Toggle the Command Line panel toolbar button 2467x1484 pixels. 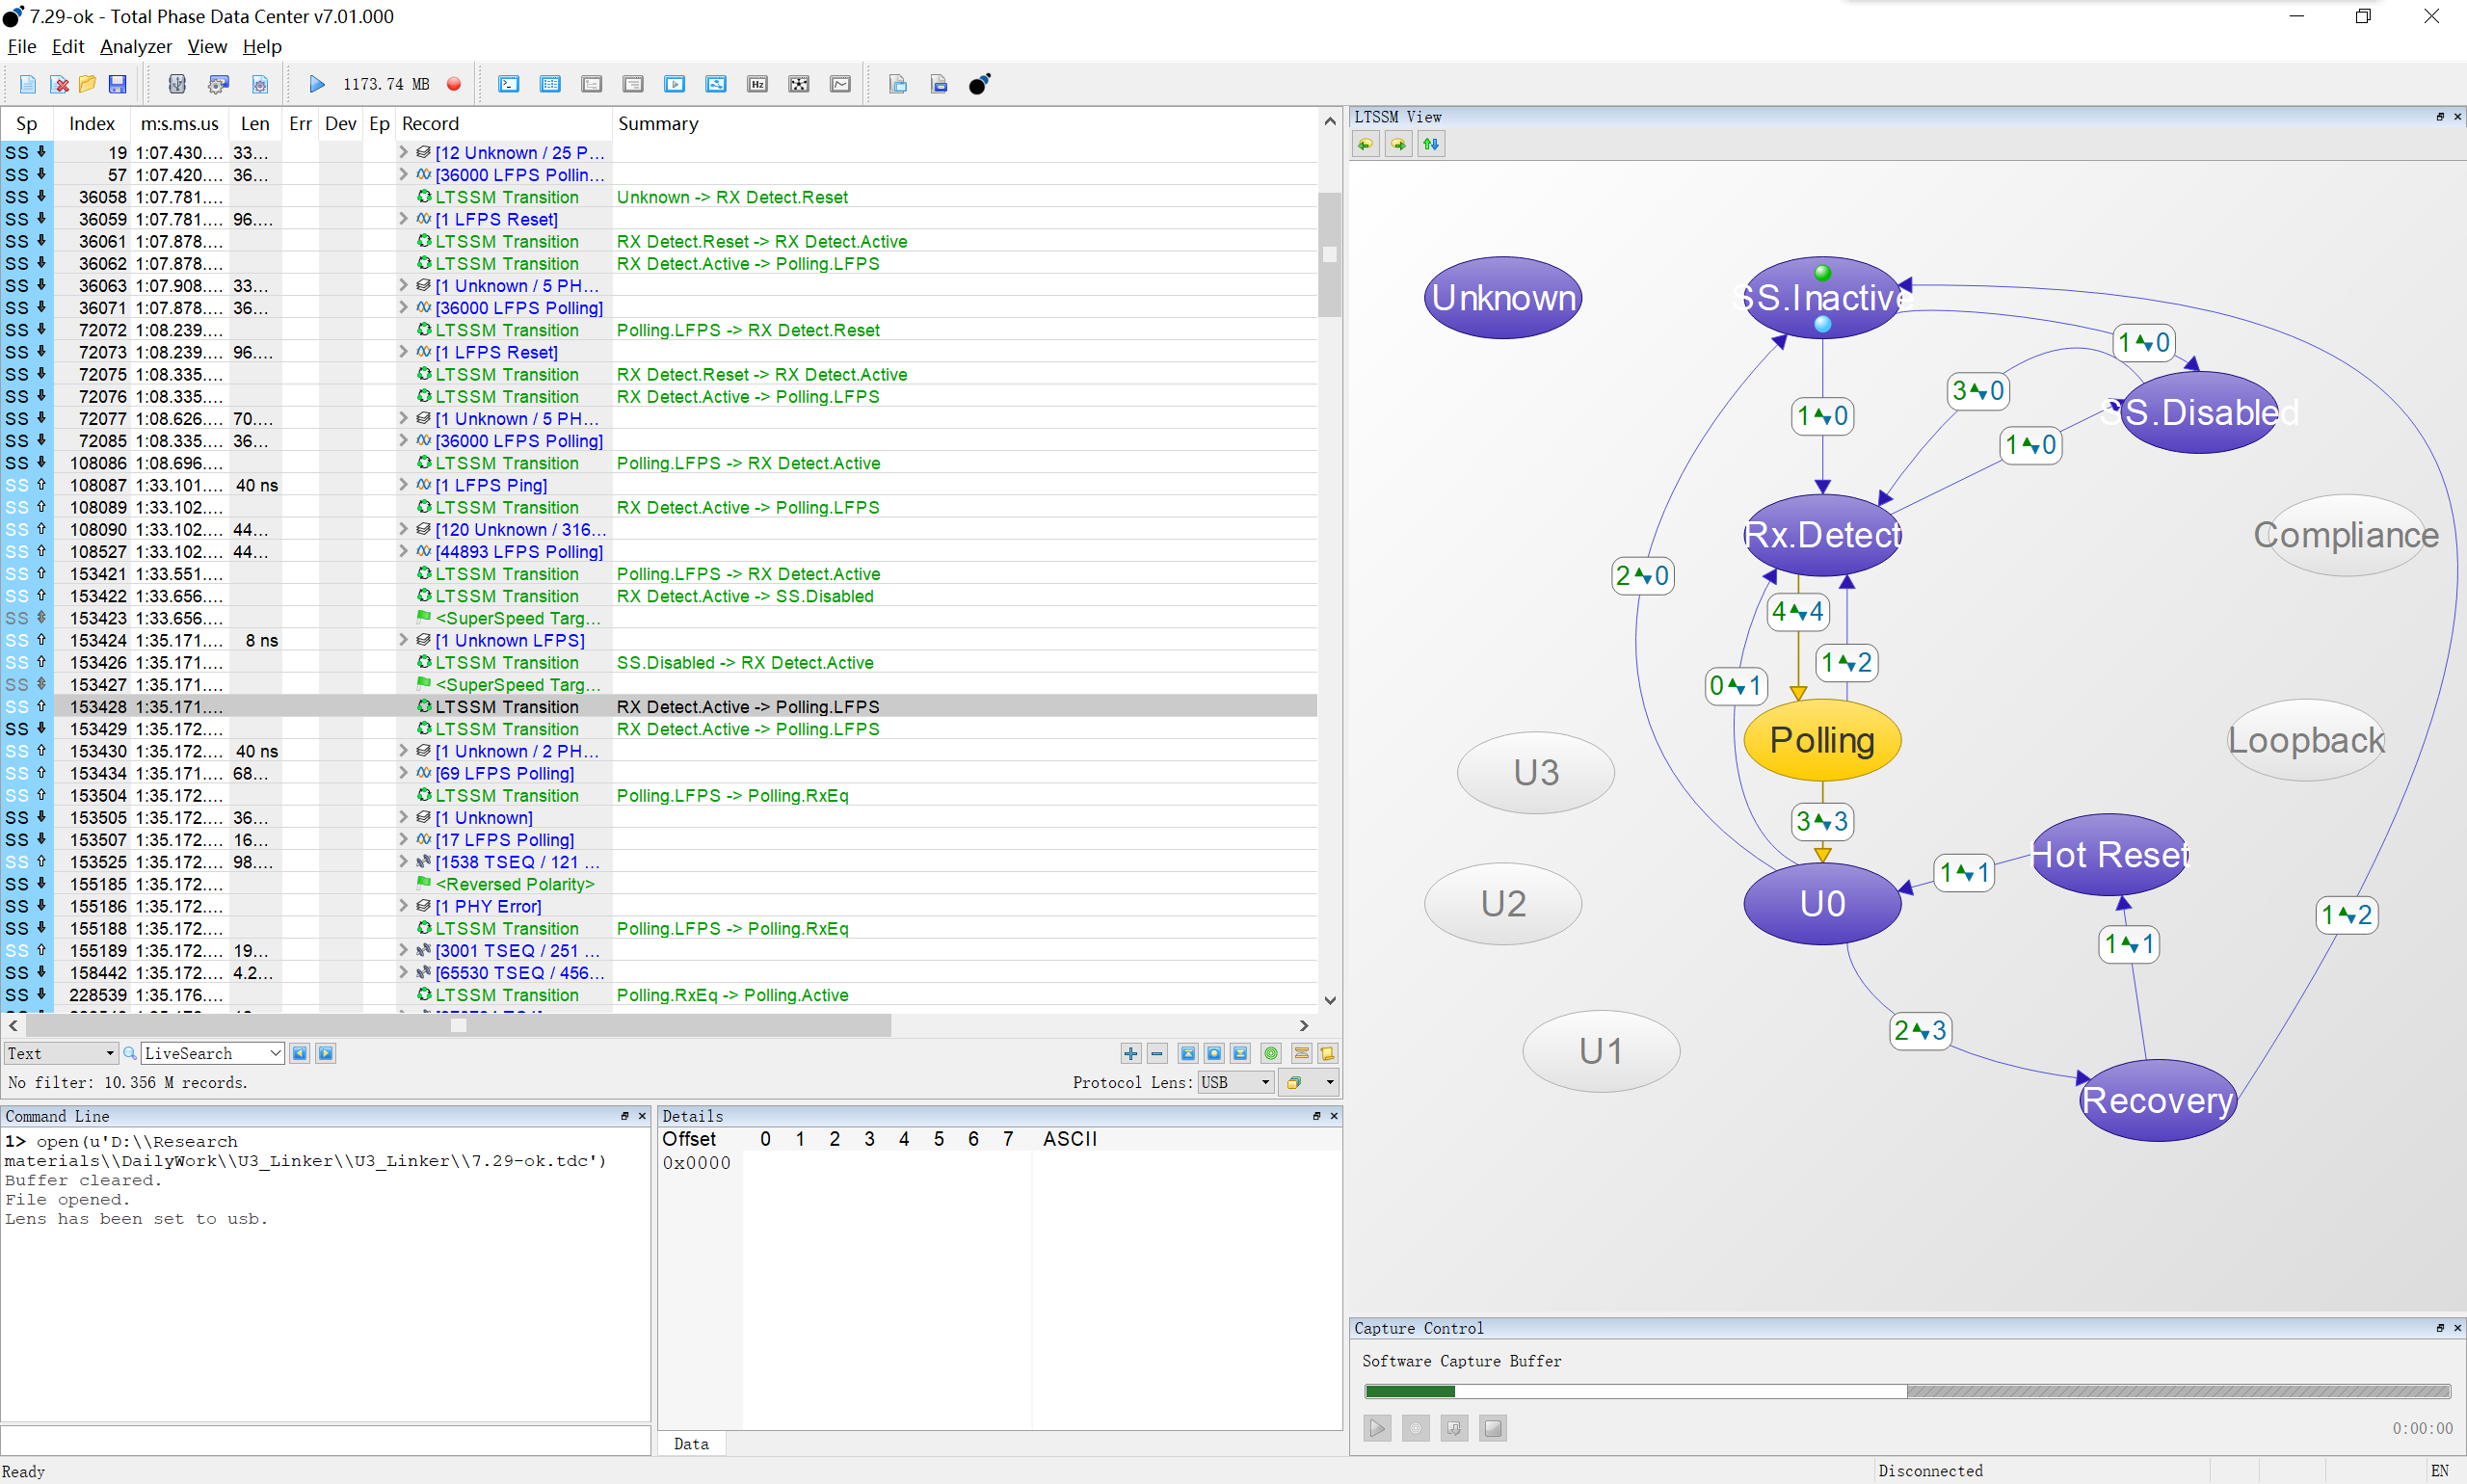coord(509,84)
